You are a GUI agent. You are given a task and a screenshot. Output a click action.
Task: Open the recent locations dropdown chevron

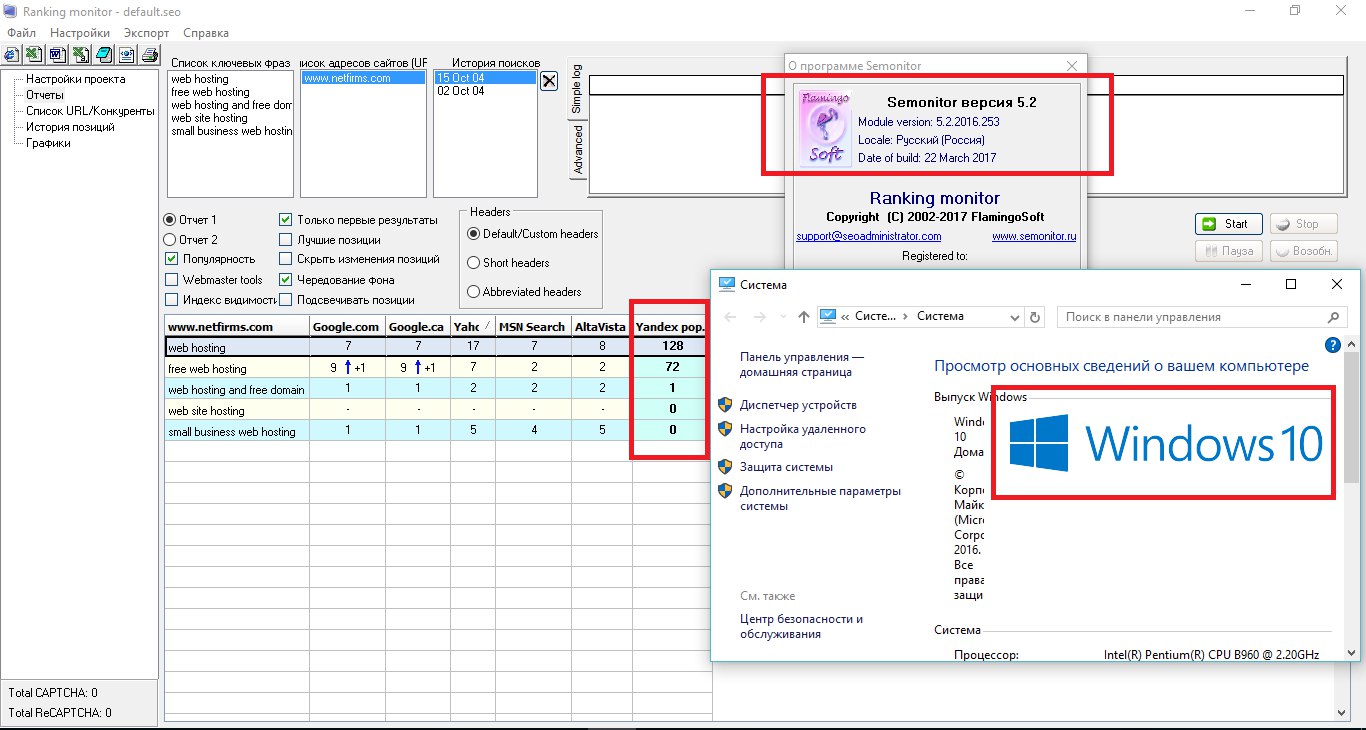coord(783,317)
